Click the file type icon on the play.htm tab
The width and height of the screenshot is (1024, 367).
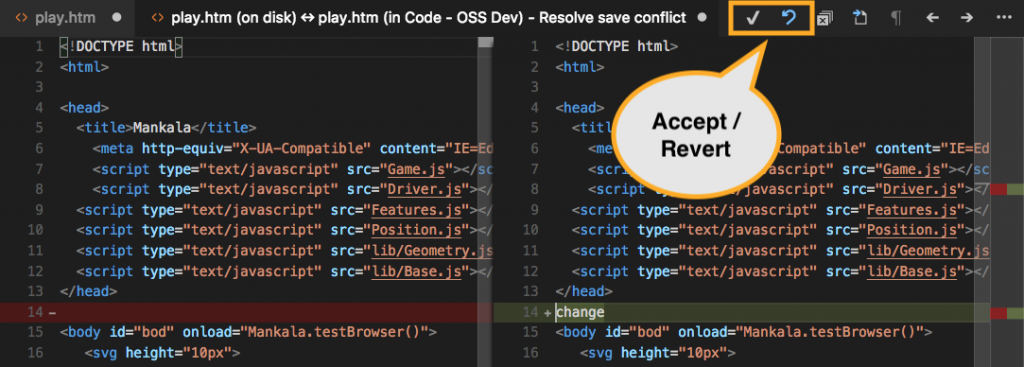pos(21,18)
